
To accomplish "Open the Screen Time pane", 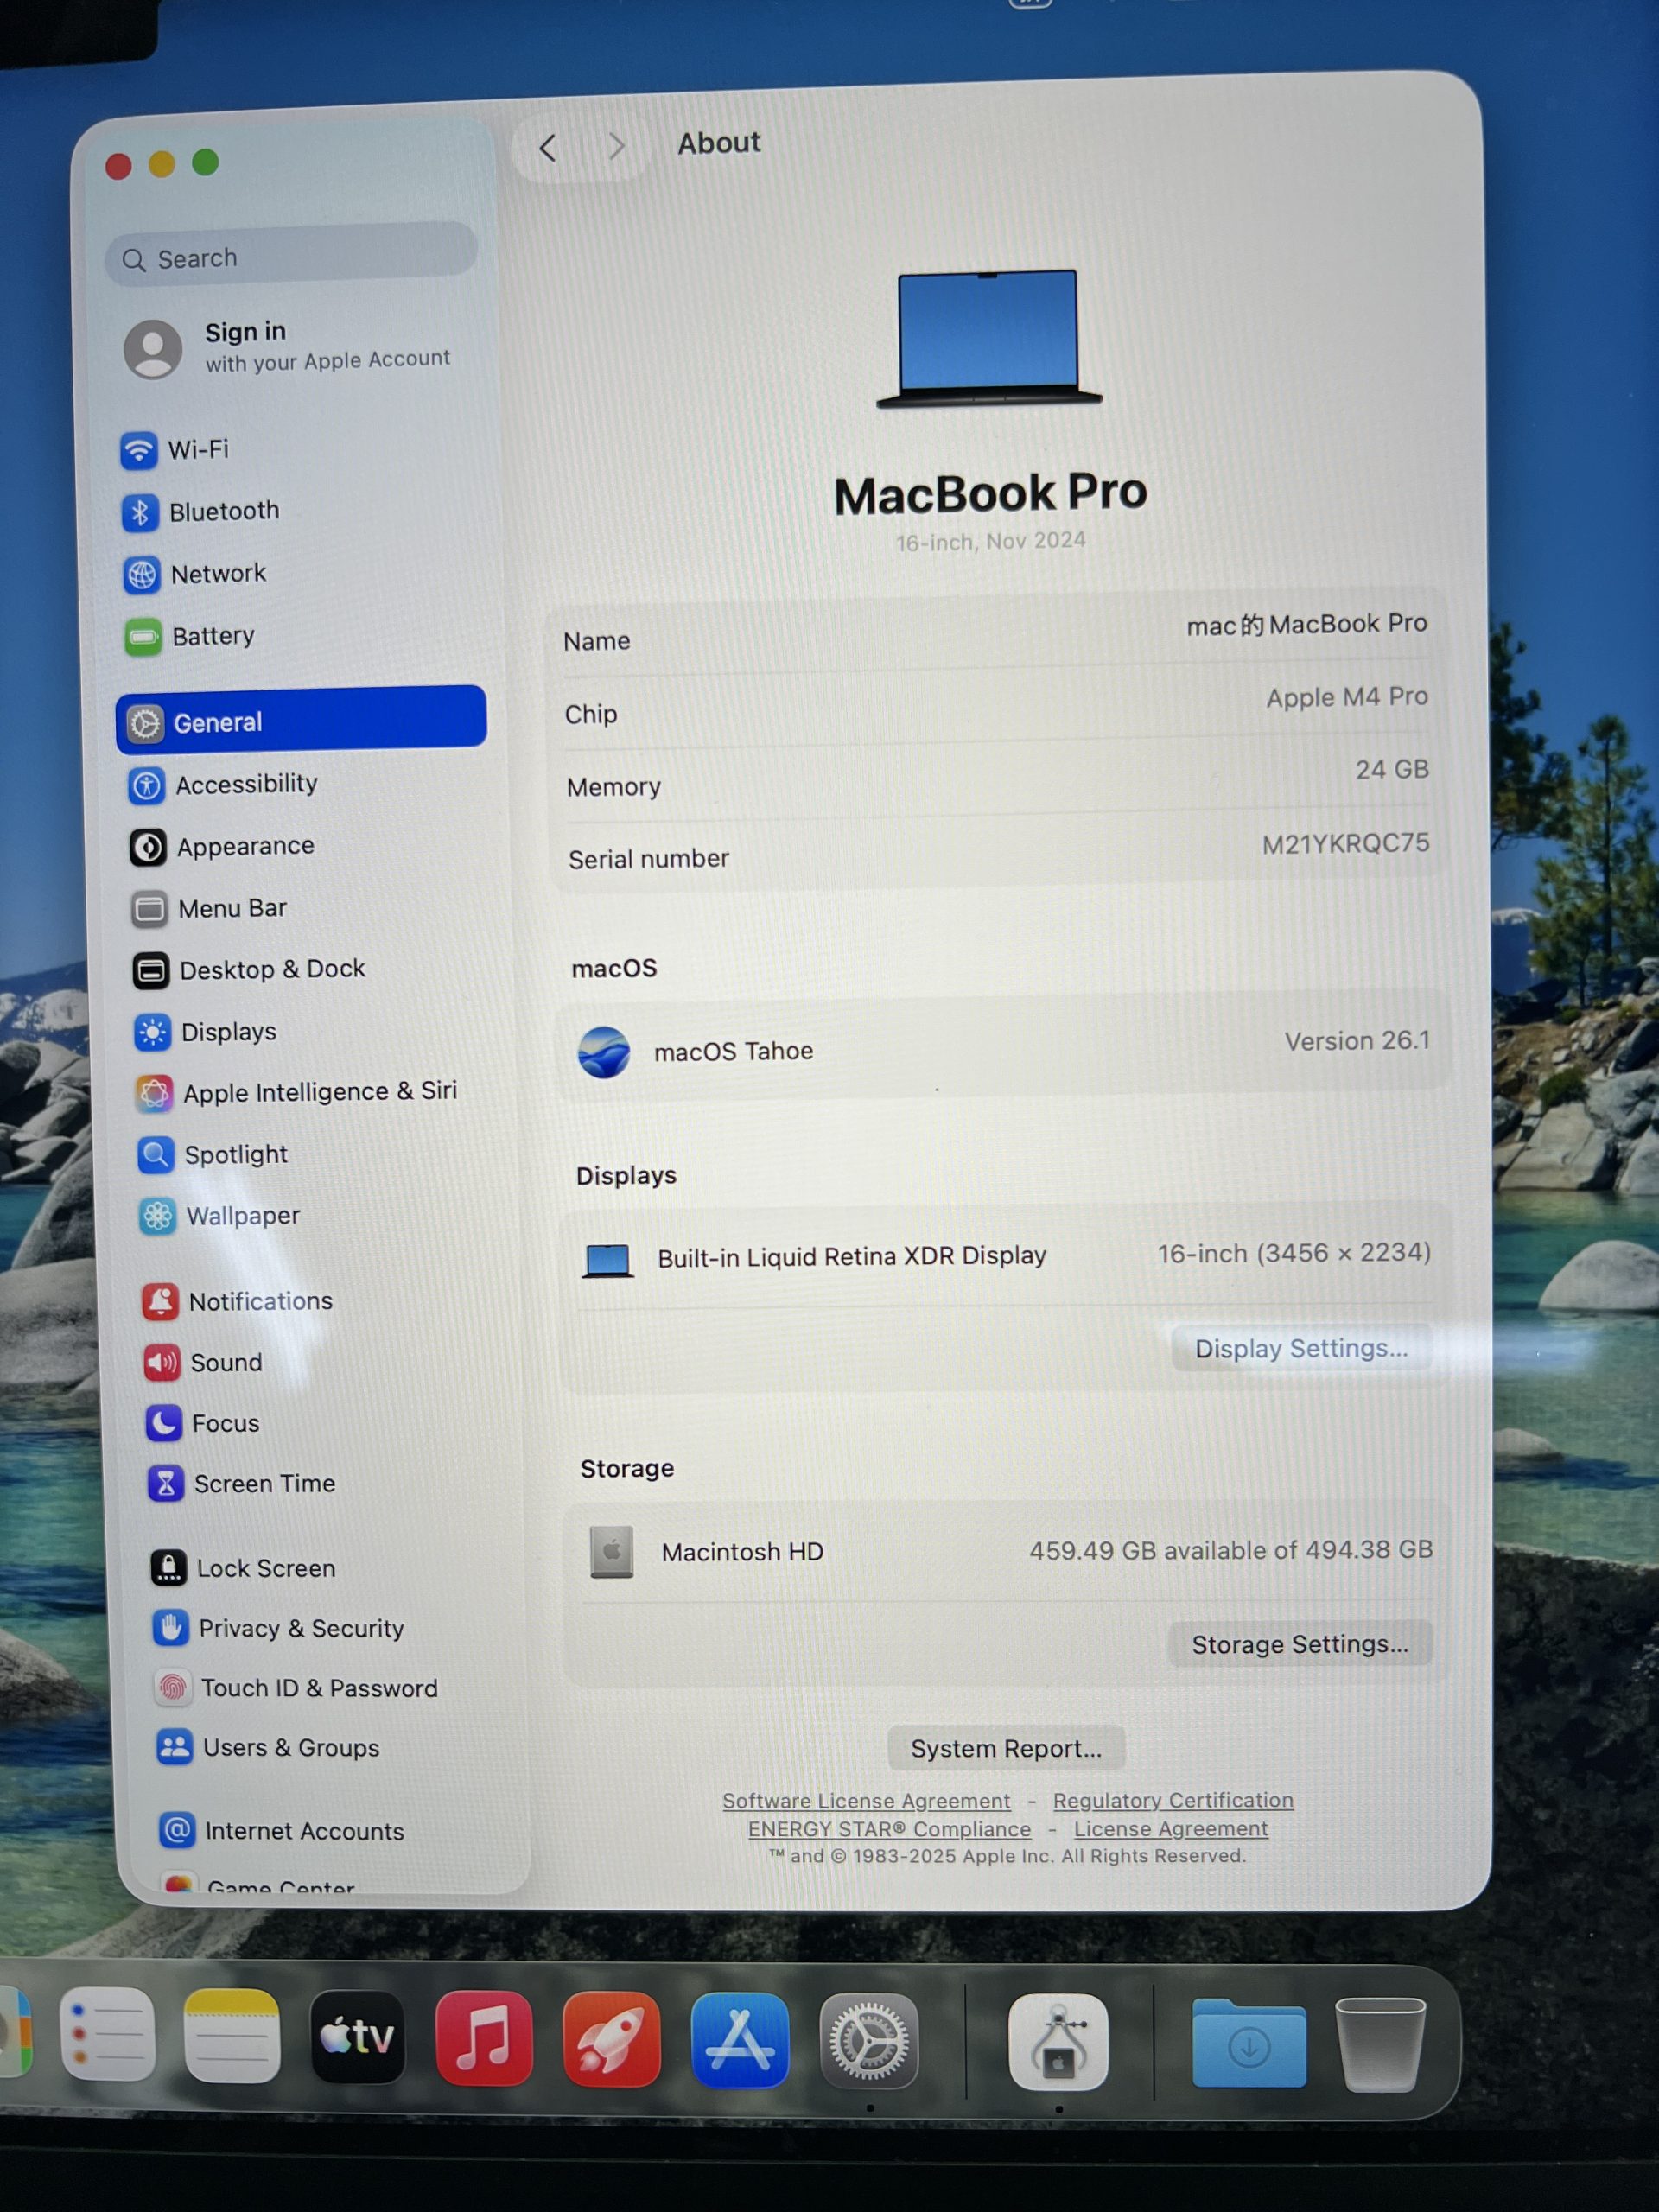I will pos(264,1483).
